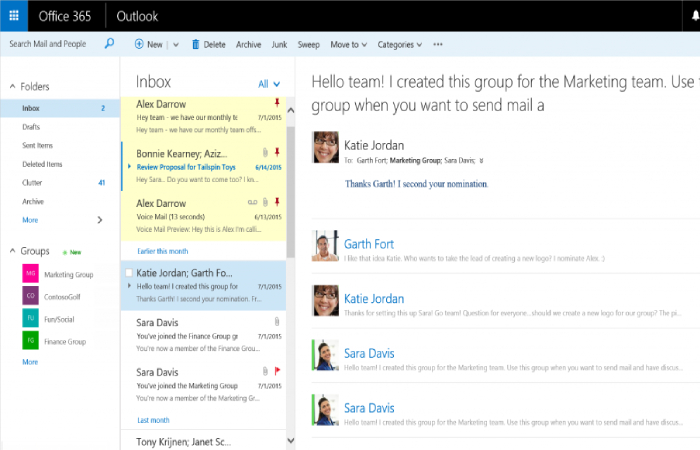Screen dimensions: 700x450
Task: Click the More link under Groups
Action: pos(30,362)
